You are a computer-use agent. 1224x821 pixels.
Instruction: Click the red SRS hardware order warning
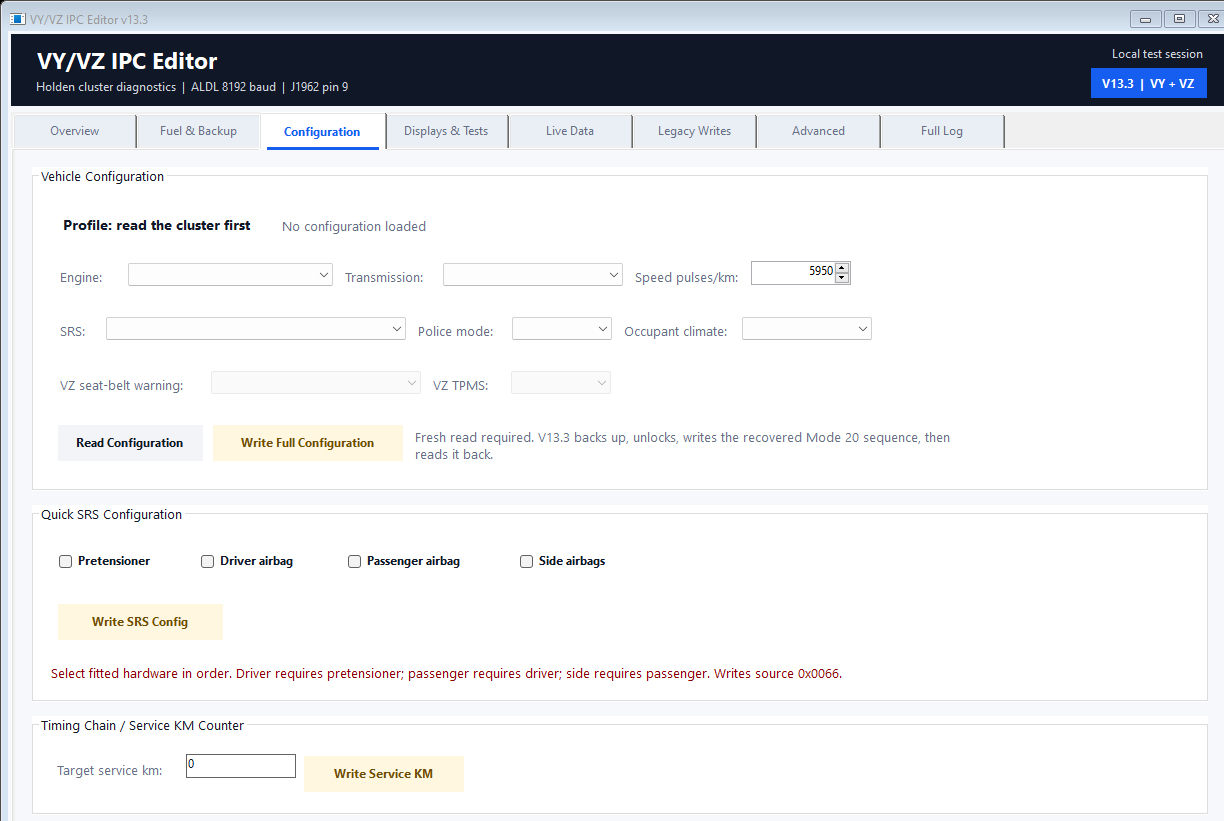(446, 674)
